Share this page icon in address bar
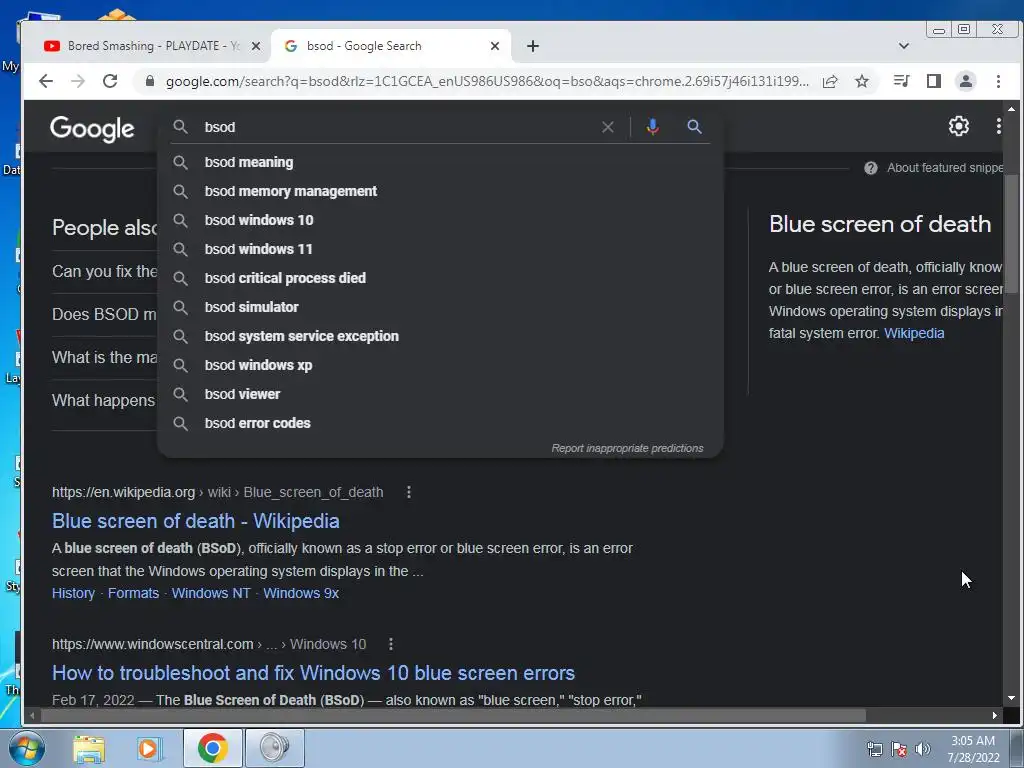This screenshot has height=768, width=1024. (830, 81)
